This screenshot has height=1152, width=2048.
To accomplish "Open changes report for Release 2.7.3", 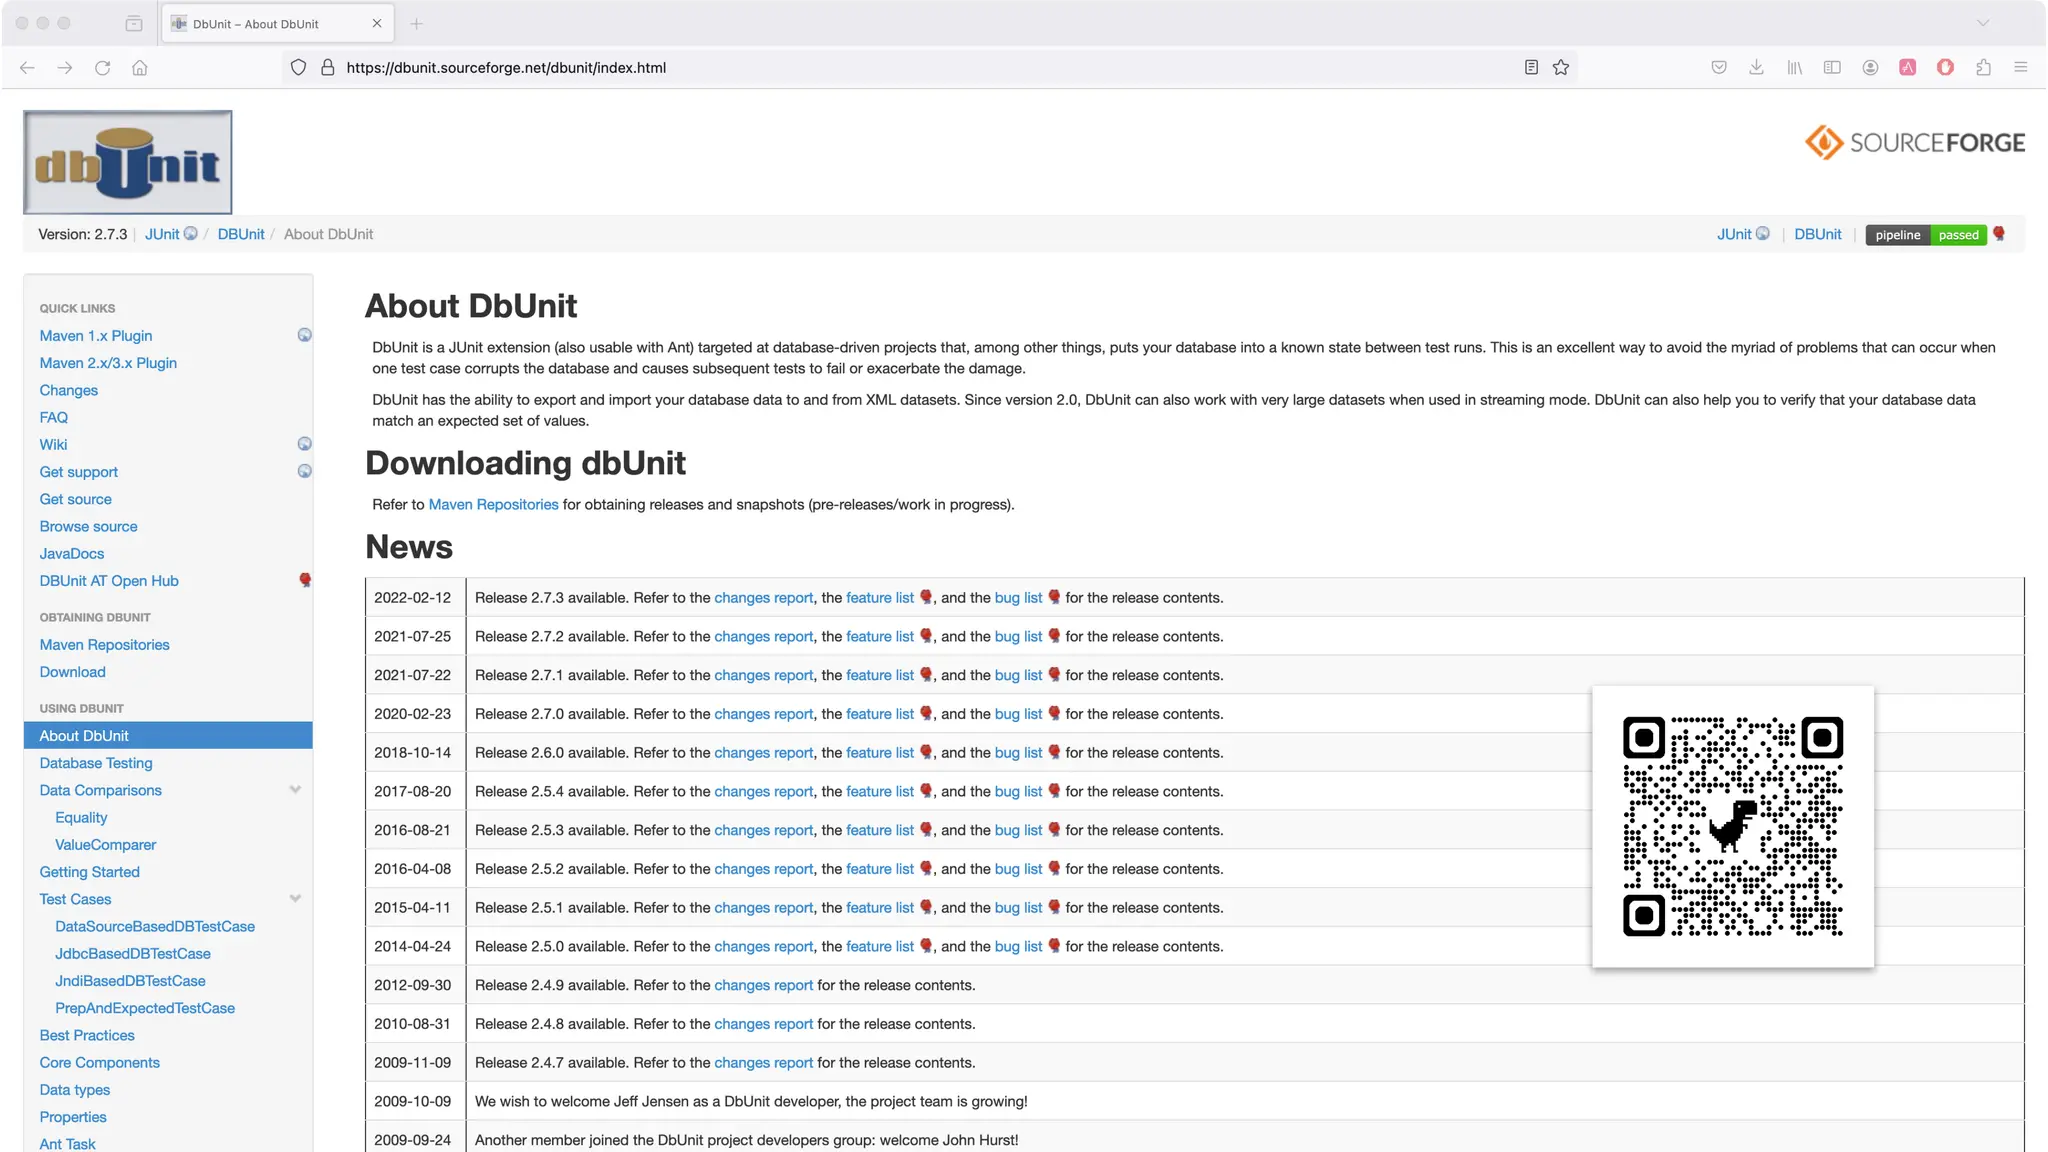I will tap(763, 598).
